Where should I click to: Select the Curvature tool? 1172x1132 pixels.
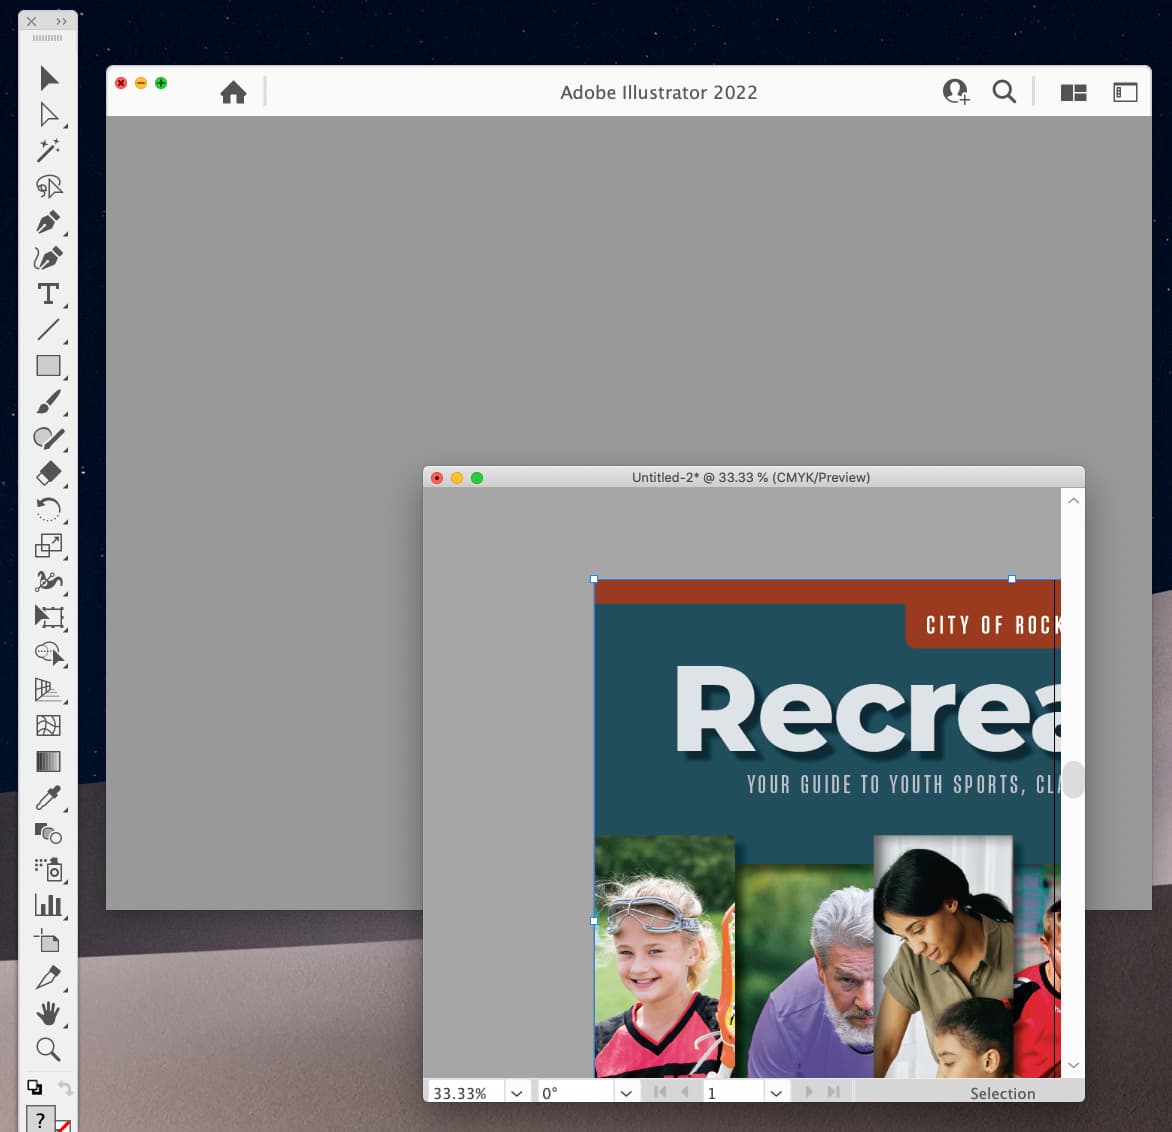point(49,258)
